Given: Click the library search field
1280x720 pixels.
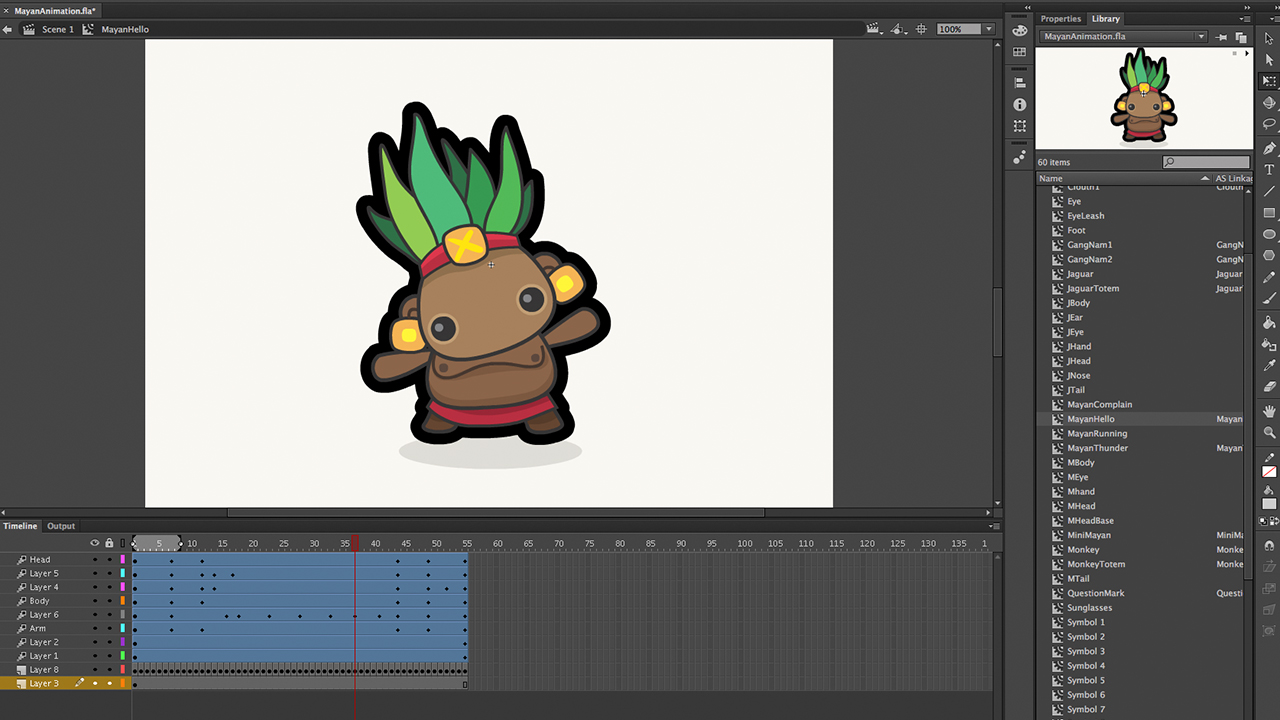Looking at the screenshot, I should 1206,162.
